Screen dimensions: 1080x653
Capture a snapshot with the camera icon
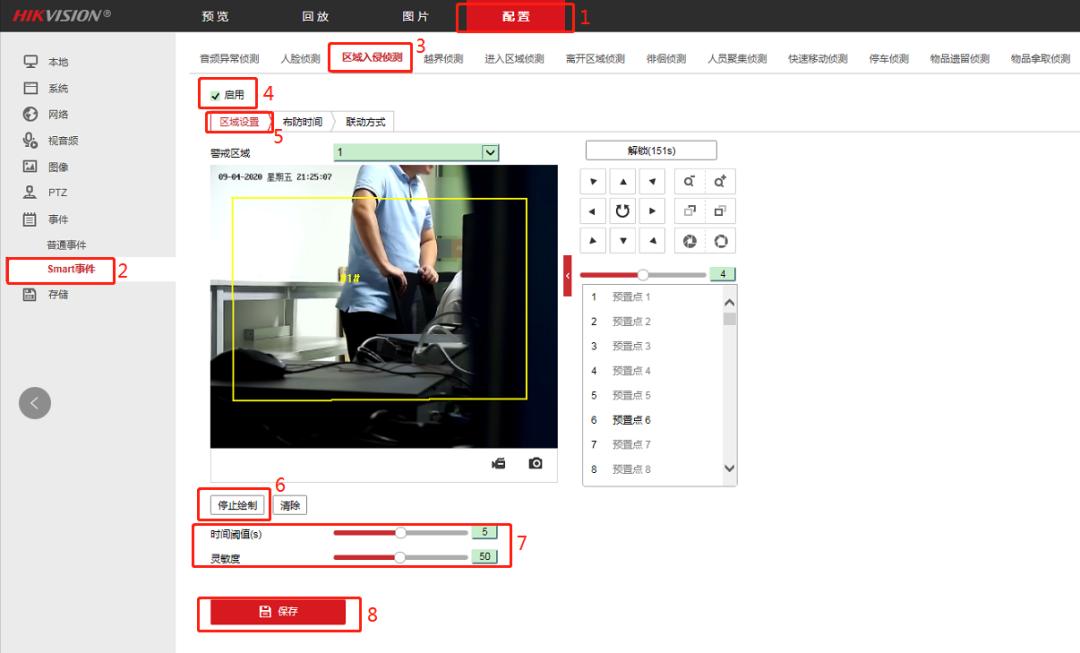pos(535,462)
